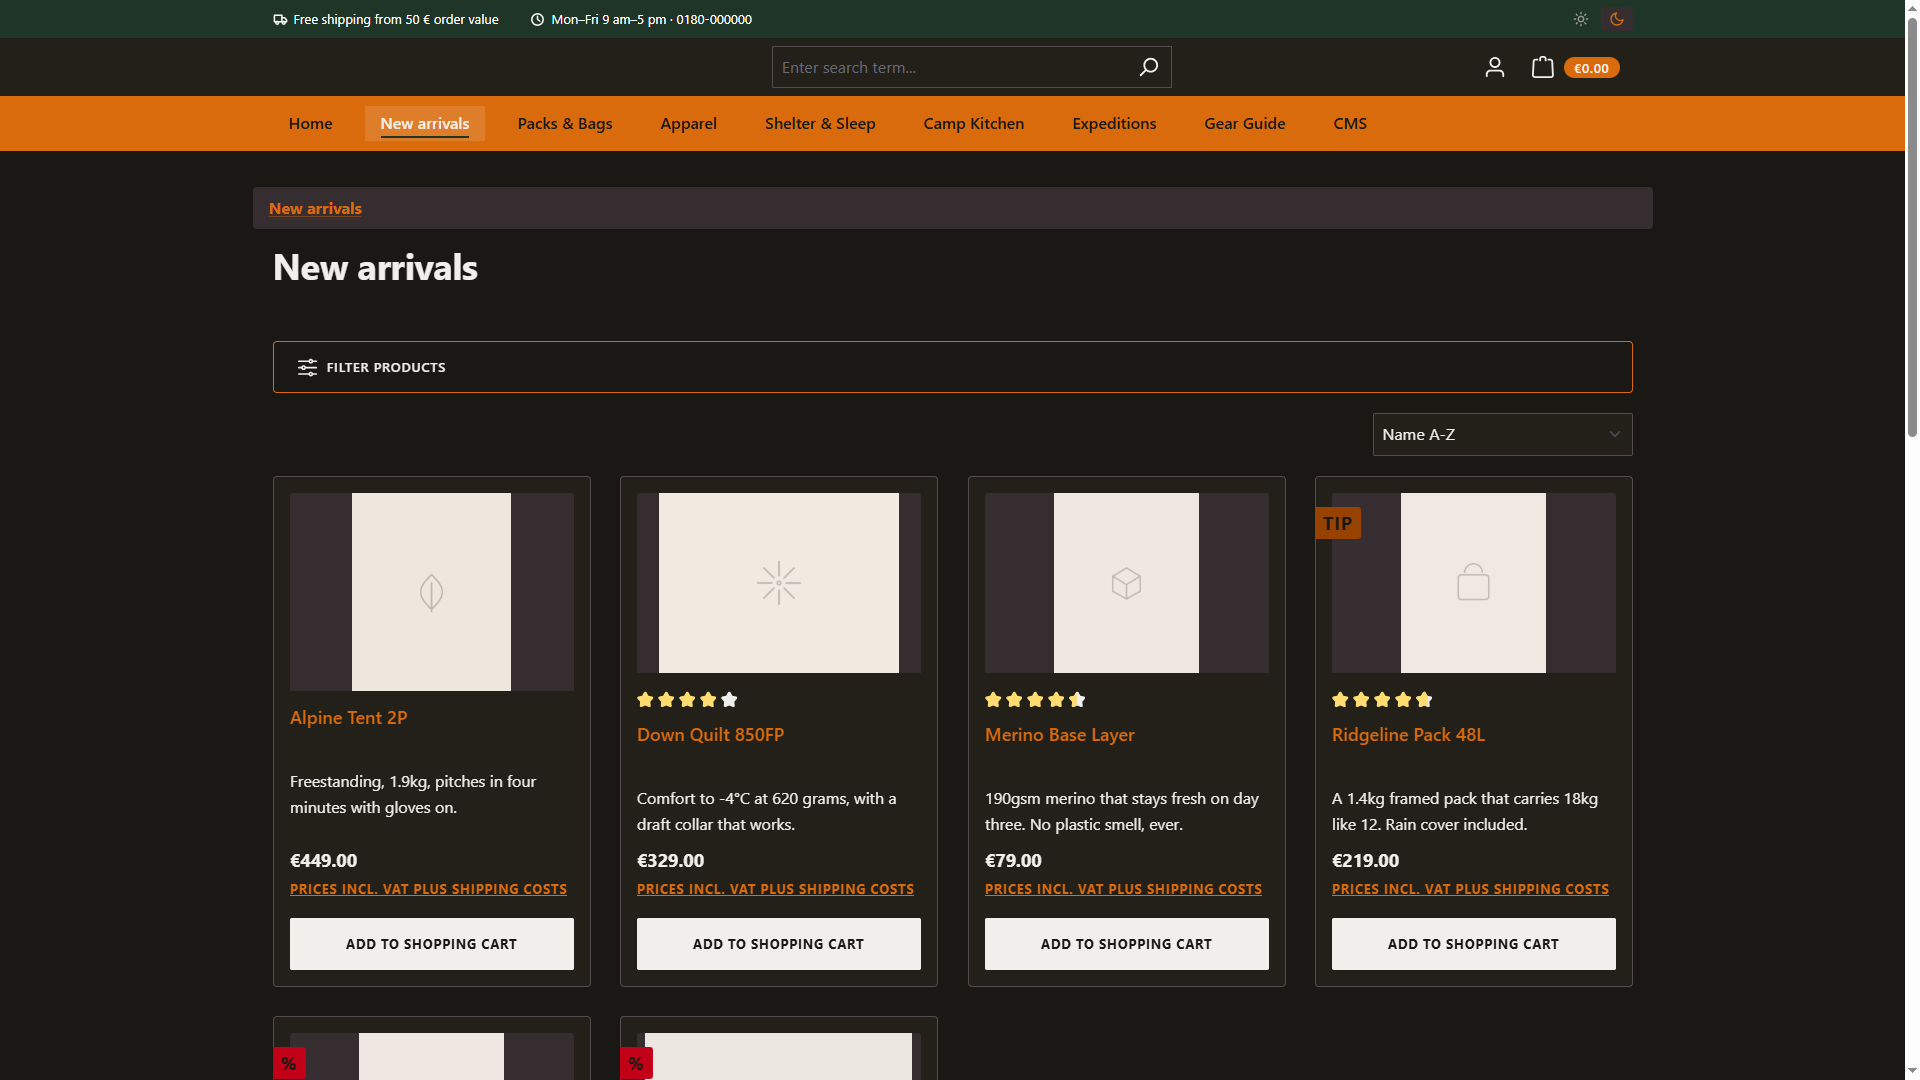Click Down Quilt 850FP product image
The image size is (1920, 1080).
tap(778, 583)
